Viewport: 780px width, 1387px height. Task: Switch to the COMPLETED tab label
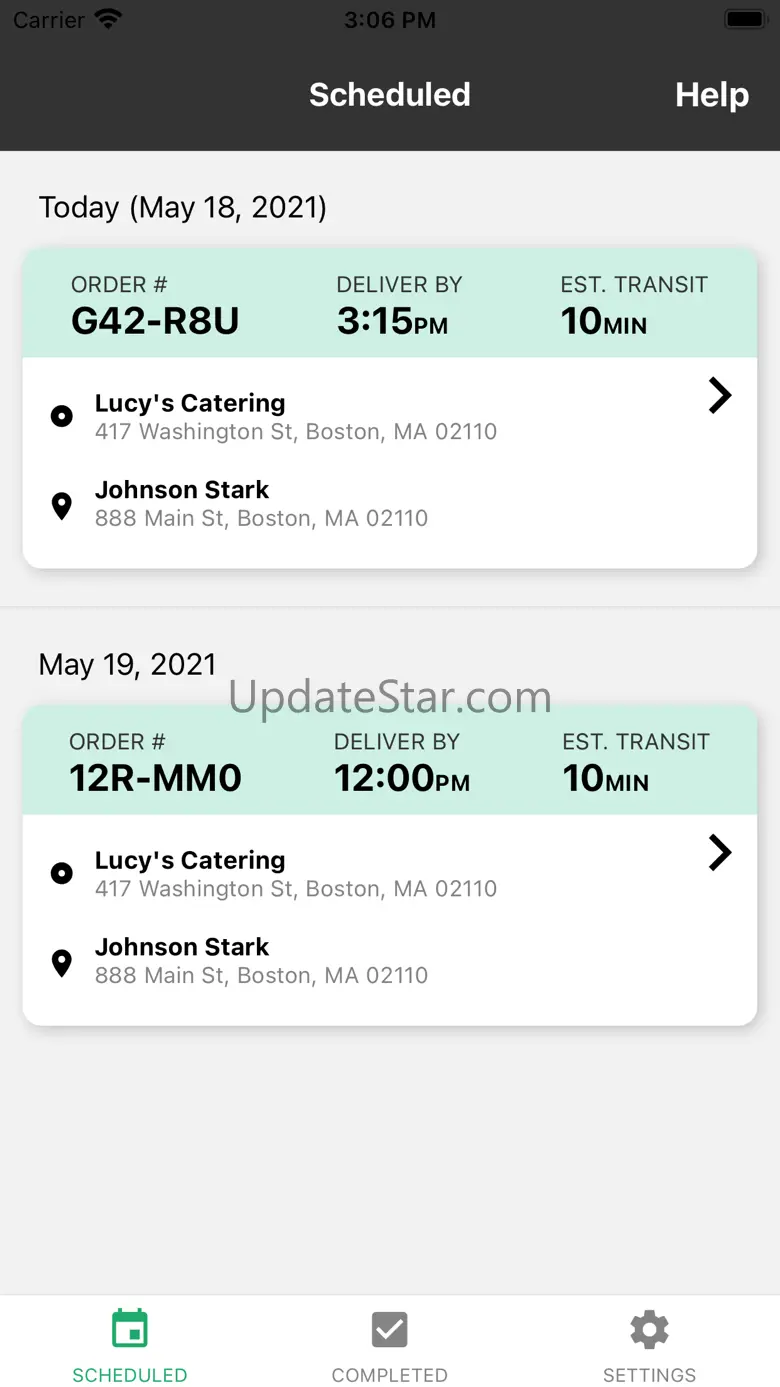pos(389,1375)
